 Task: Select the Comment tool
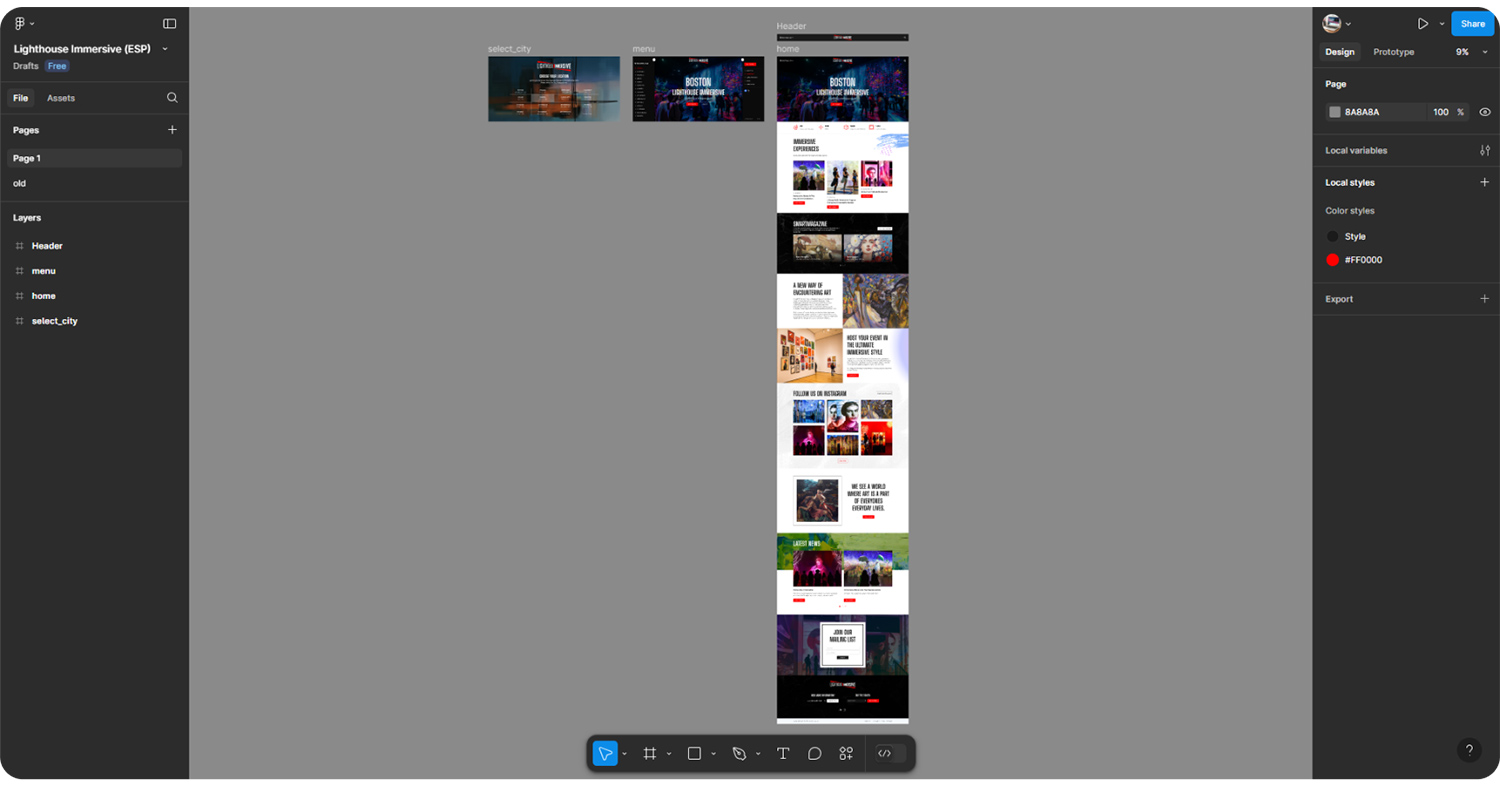click(815, 754)
